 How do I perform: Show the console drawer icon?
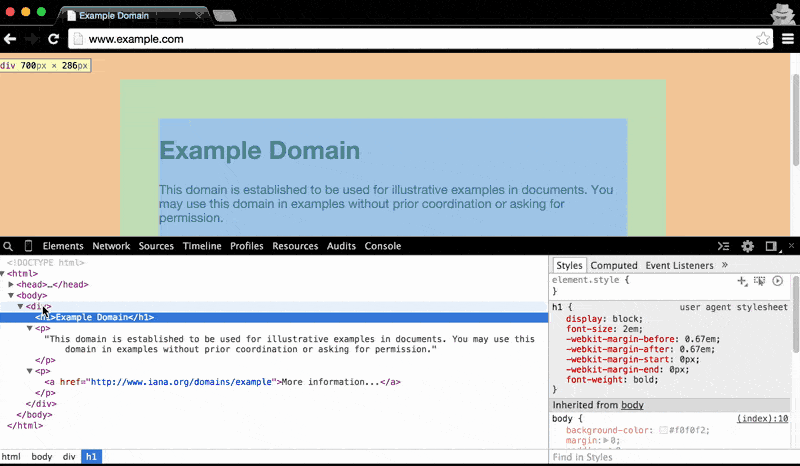point(723,246)
